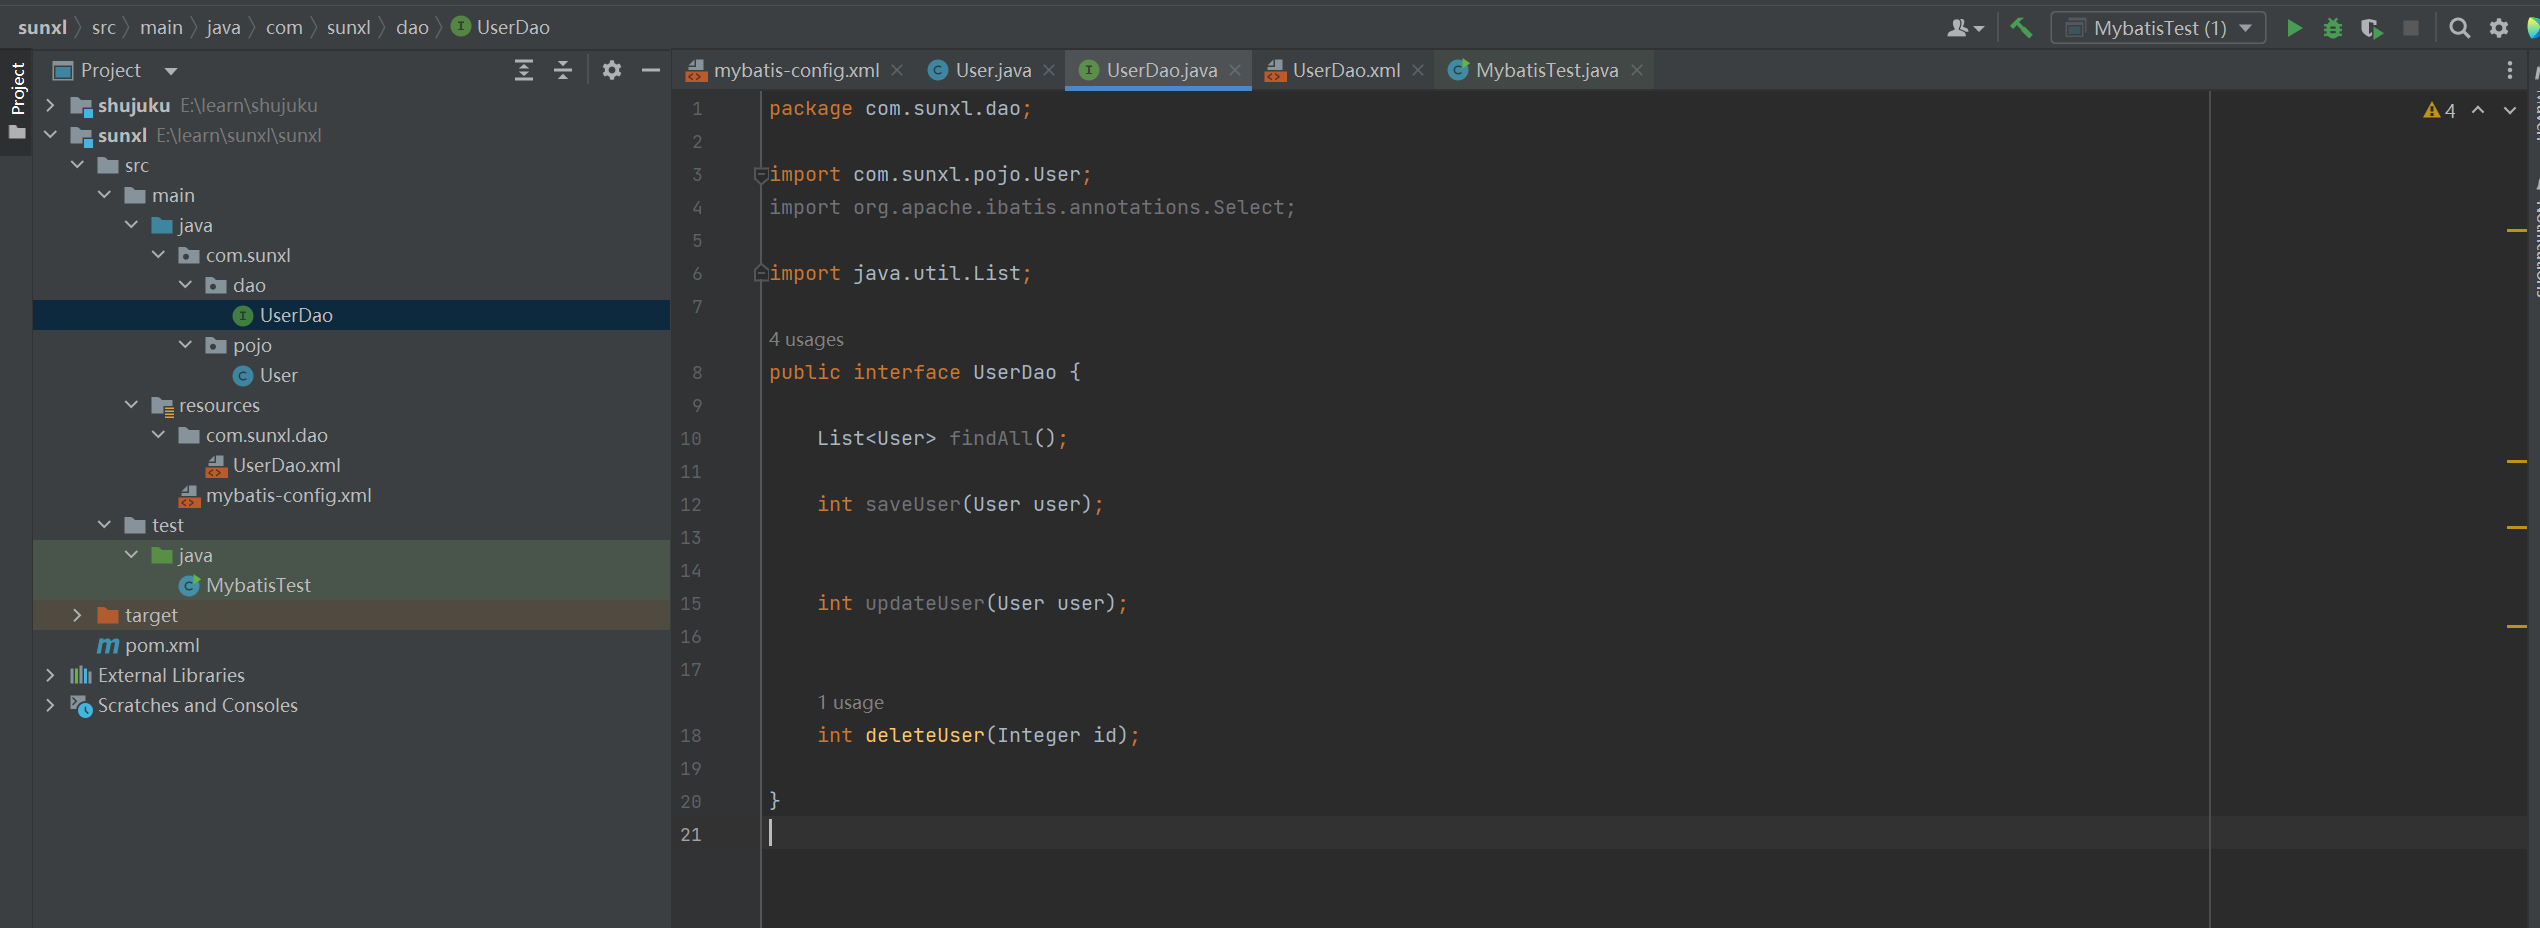Click Expand All icon in Project panel
This screenshot has width=2540, height=928.
pyautogui.click(x=524, y=70)
